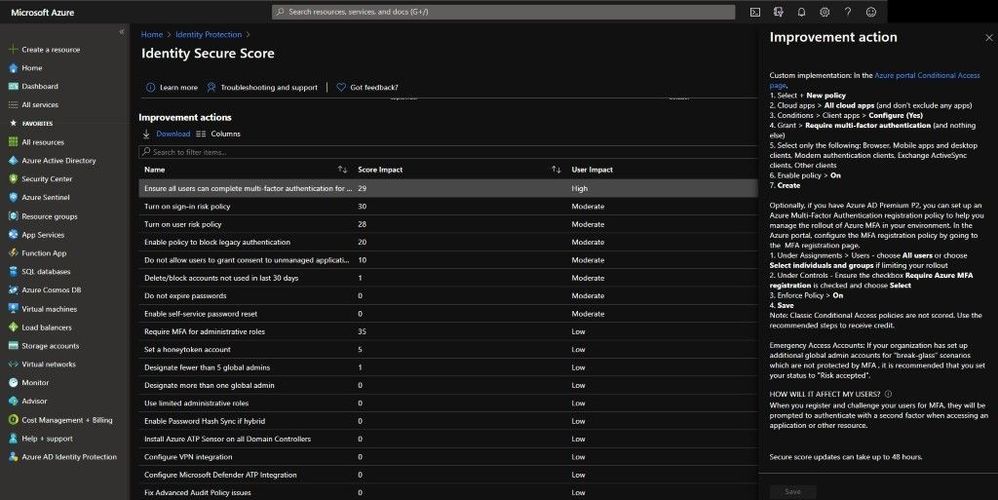Select the Set a honeytoken account row

click(448, 349)
